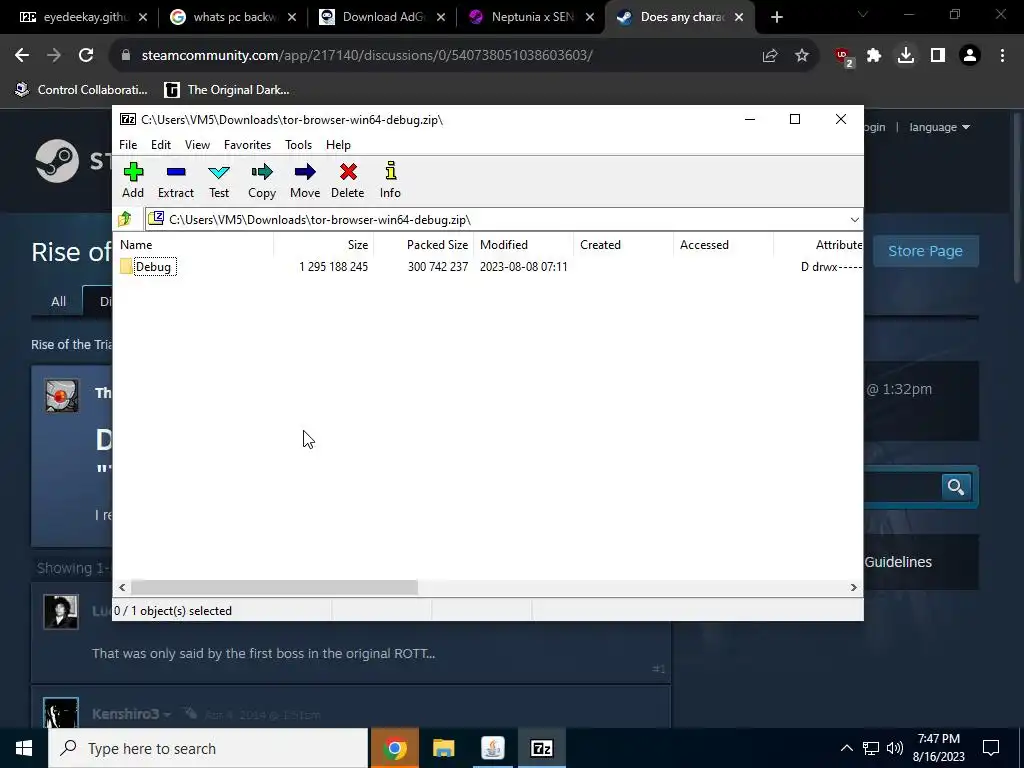Switch to the Neptunia x SEN tab
This screenshot has height=768, width=1024.
coord(531,17)
